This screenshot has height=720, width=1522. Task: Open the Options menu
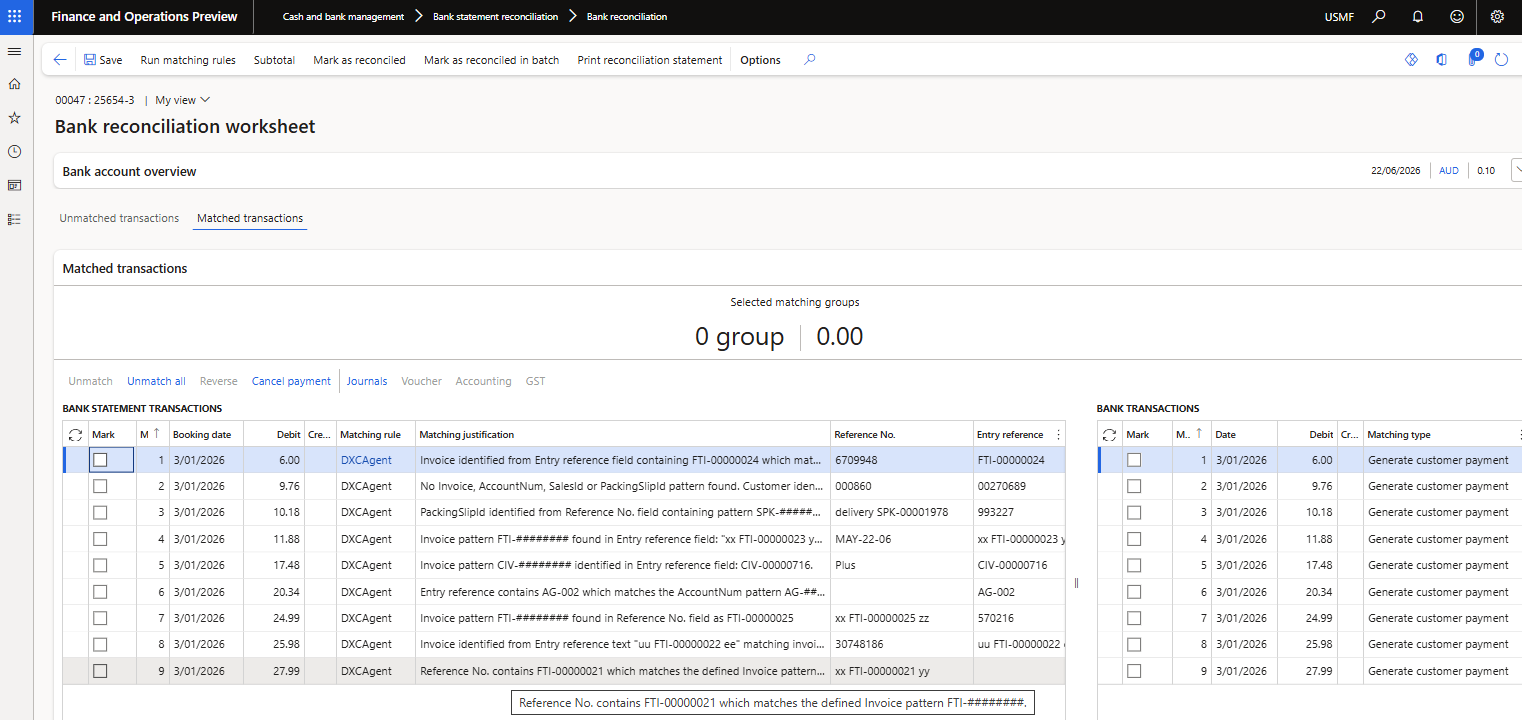pos(760,60)
